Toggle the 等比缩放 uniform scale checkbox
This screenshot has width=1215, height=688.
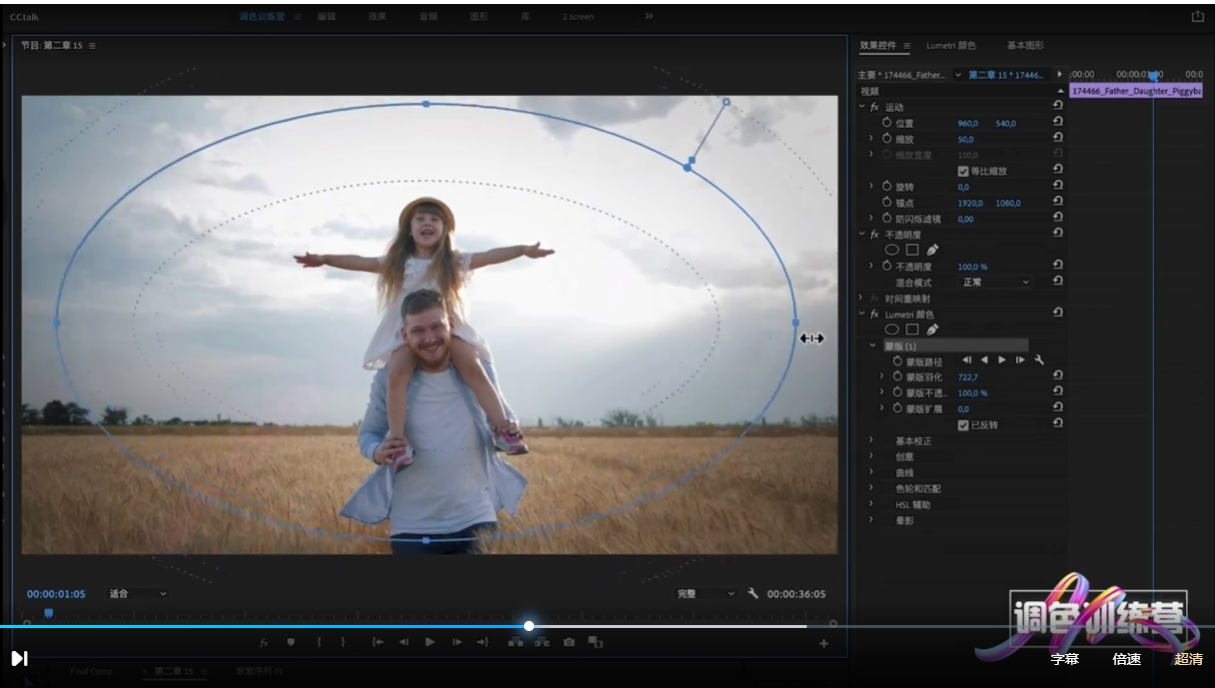(x=963, y=171)
